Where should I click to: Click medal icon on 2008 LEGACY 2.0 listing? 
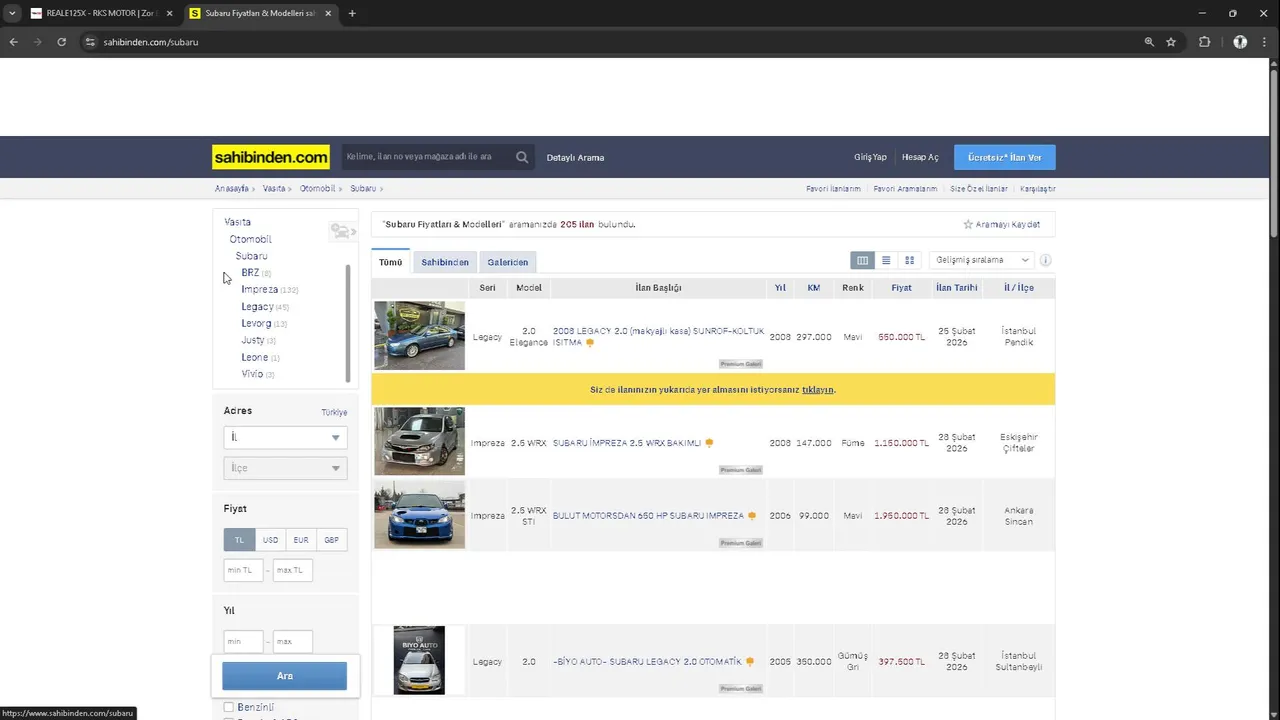(590, 343)
